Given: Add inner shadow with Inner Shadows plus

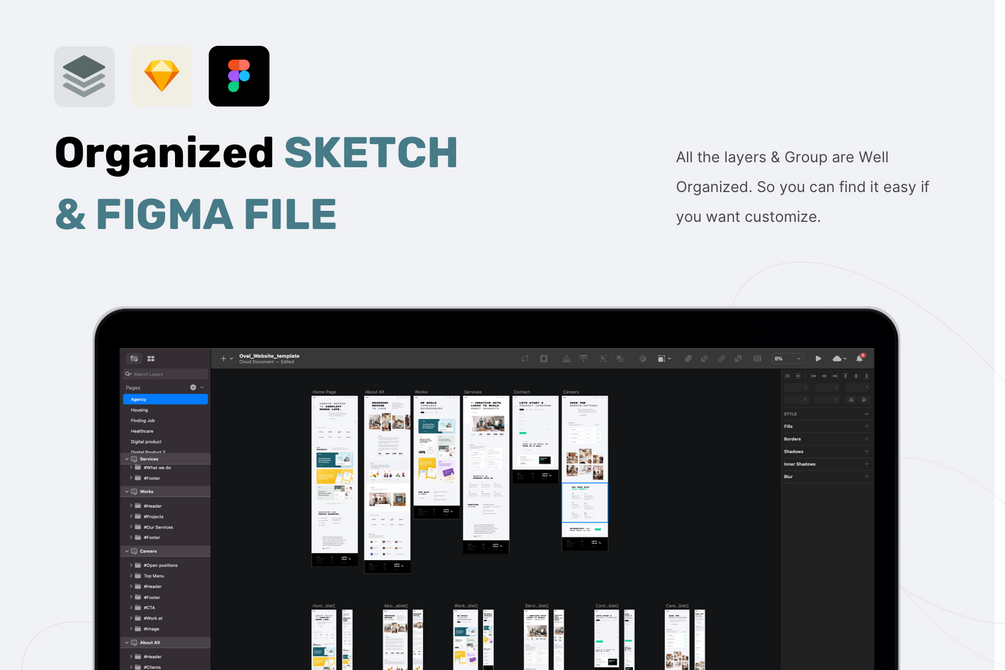Looking at the screenshot, I should [867, 464].
